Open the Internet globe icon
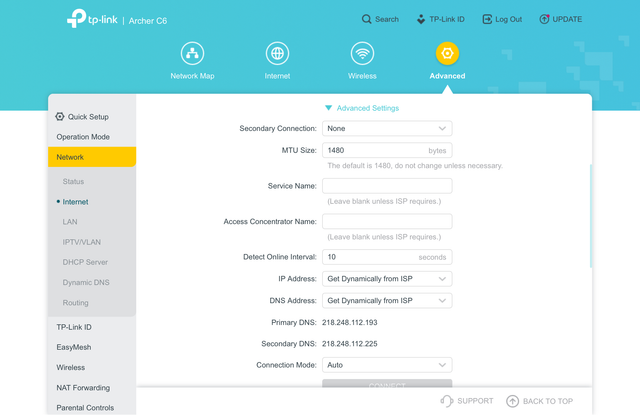 277,54
